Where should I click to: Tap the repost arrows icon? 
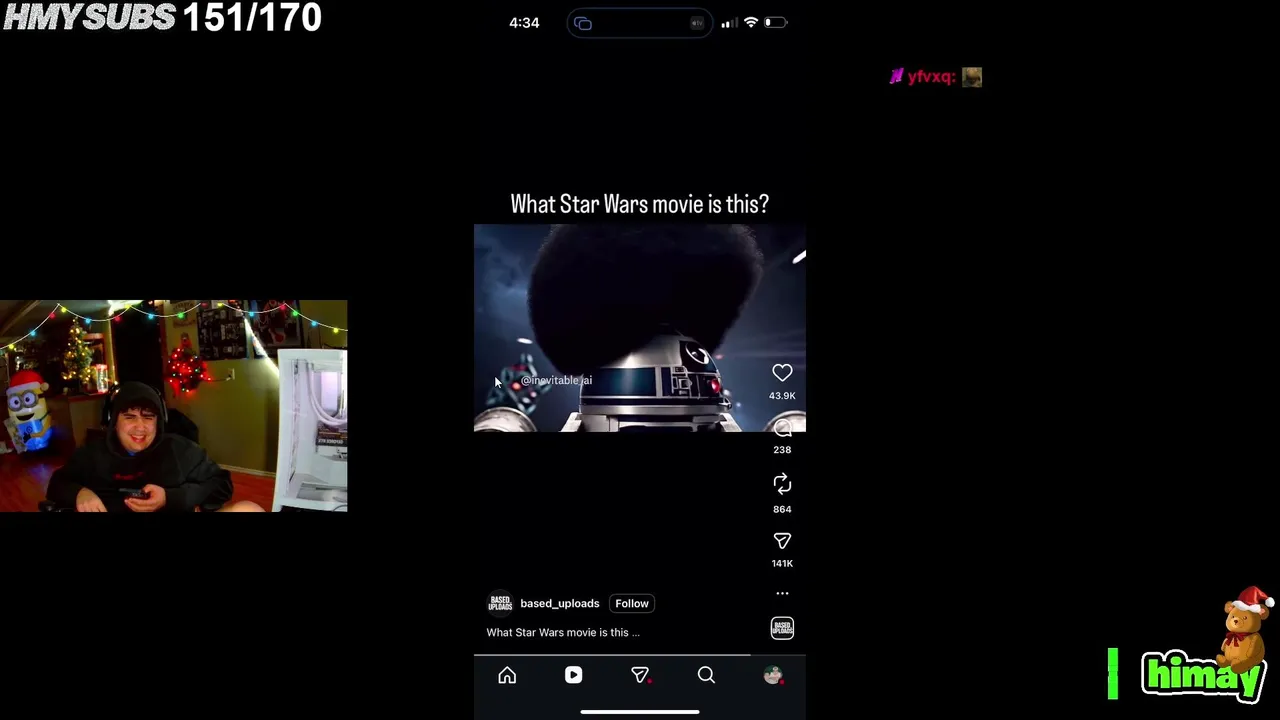tap(782, 484)
